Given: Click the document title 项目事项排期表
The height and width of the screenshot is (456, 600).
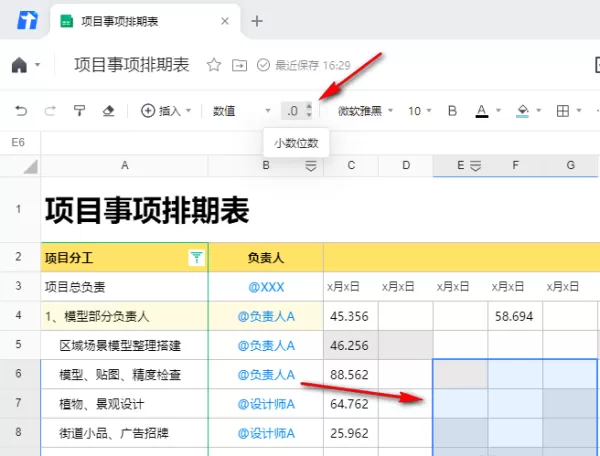Looking at the screenshot, I should click(132, 65).
